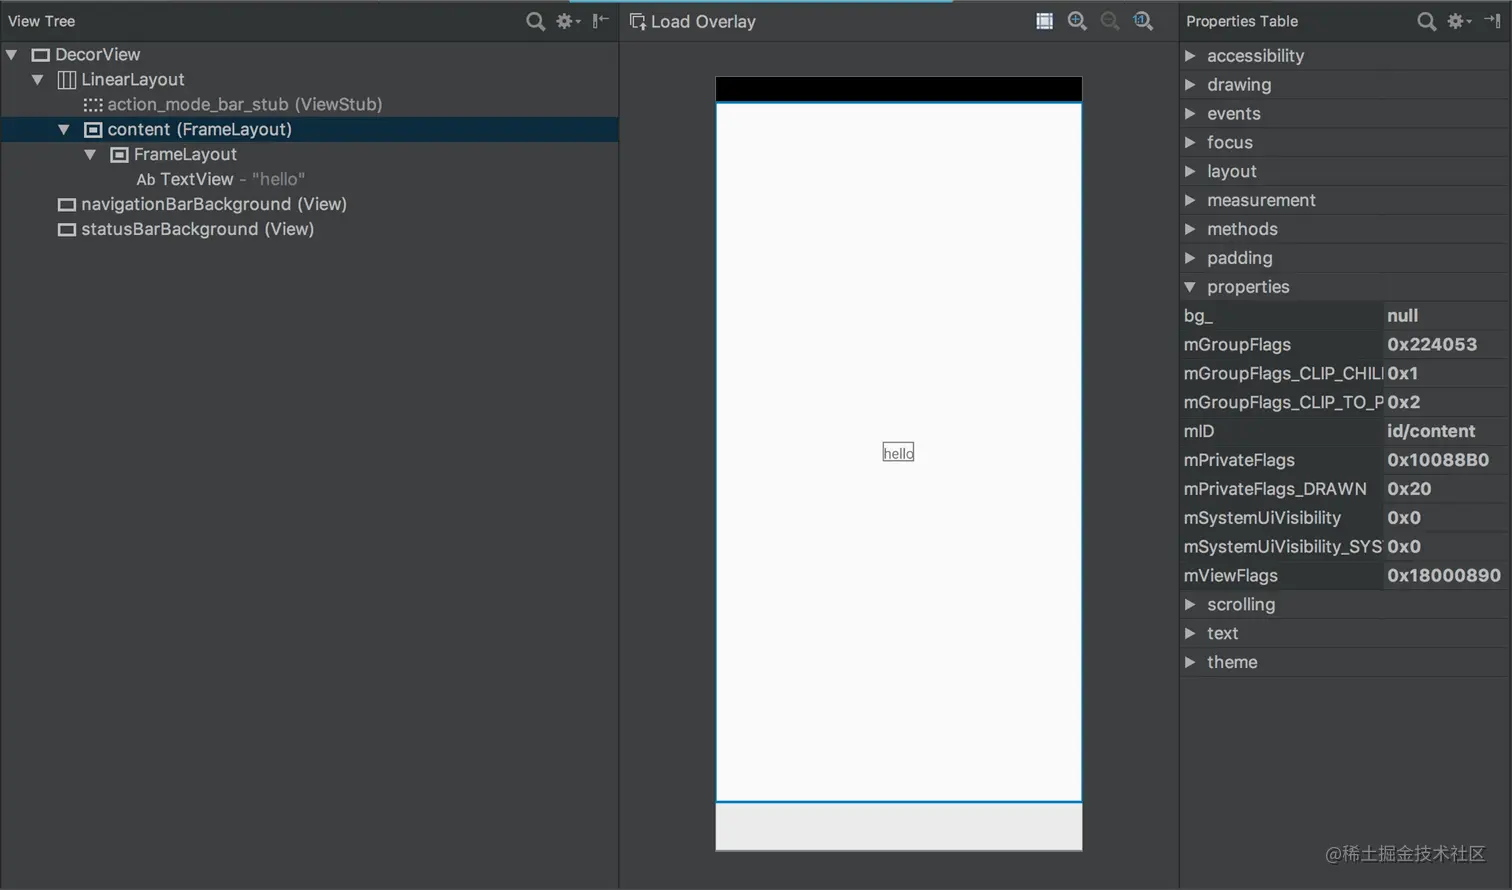The width and height of the screenshot is (1512, 890).
Task: Zoom in on the layout preview
Action: tap(1077, 21)
